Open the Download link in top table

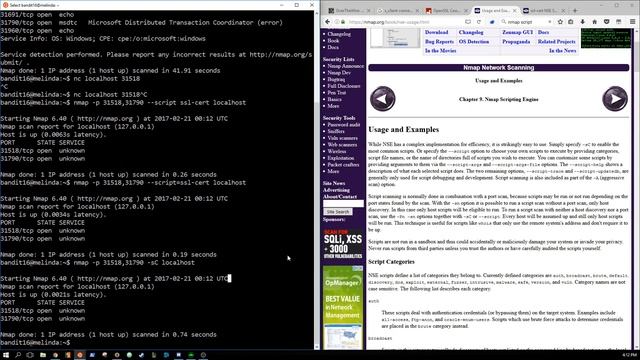pos(436,32)
